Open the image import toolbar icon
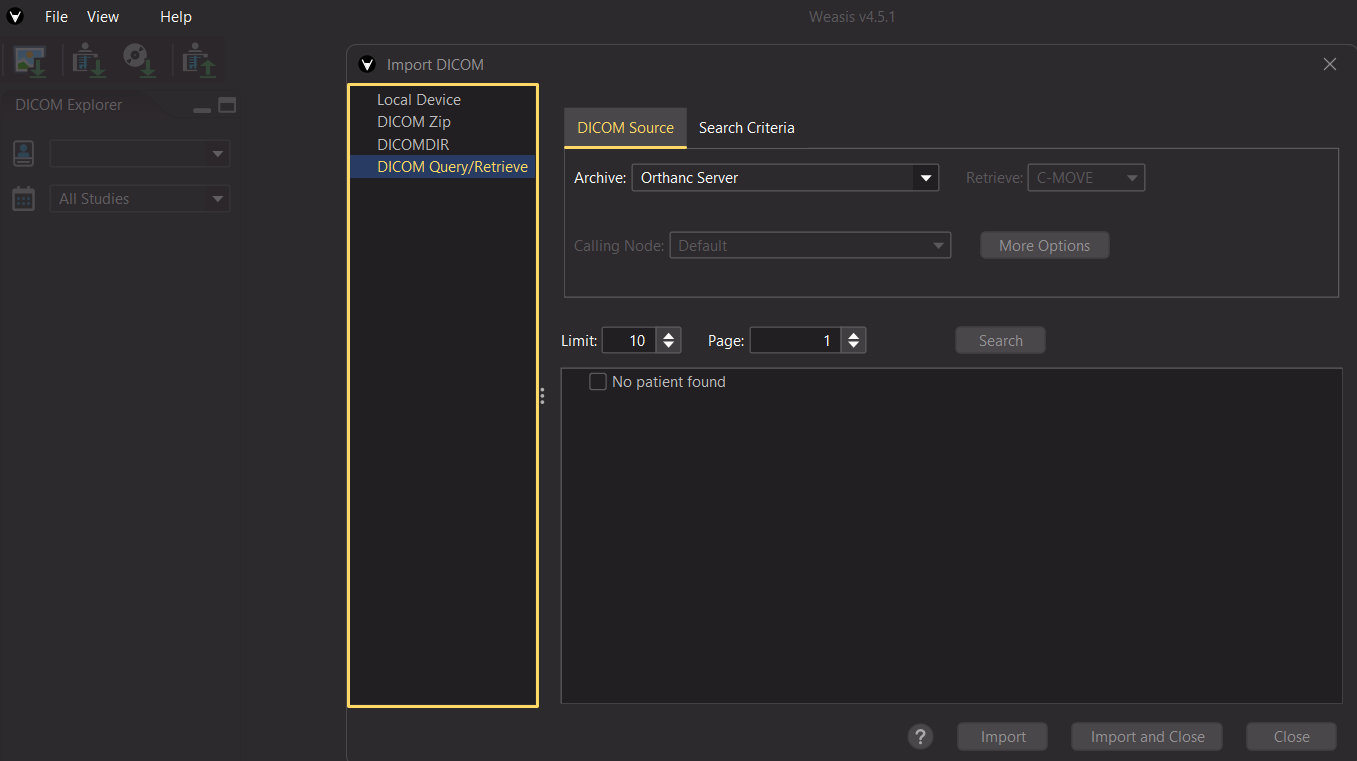 click(x=30, y=60)
